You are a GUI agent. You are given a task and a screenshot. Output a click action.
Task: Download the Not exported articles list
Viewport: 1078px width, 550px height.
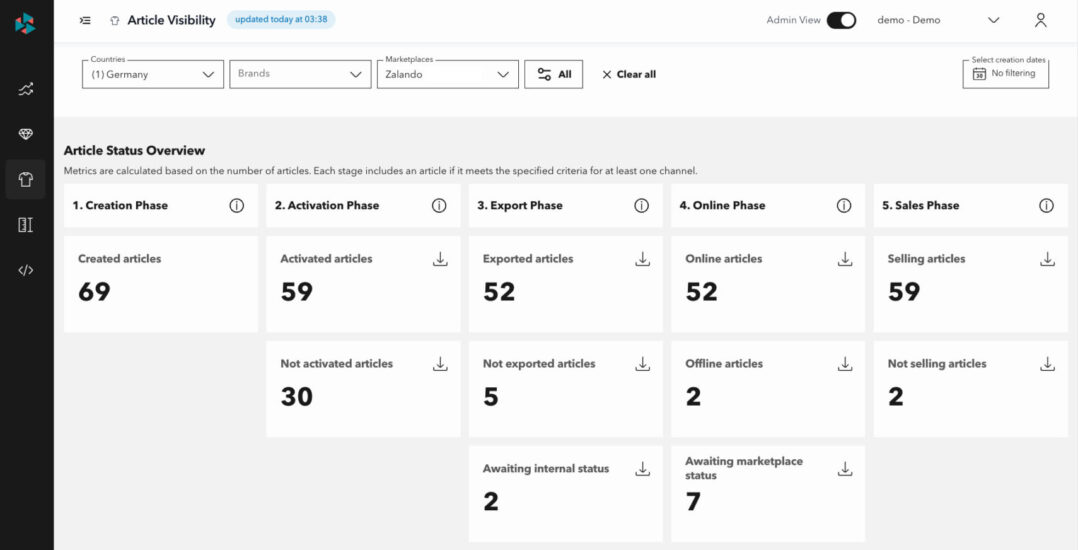[x=642, y=364]
